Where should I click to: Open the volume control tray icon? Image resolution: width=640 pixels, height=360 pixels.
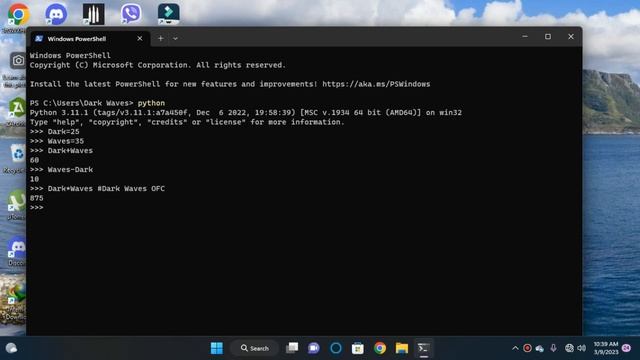pyautogui.click(x=582, y=348)
